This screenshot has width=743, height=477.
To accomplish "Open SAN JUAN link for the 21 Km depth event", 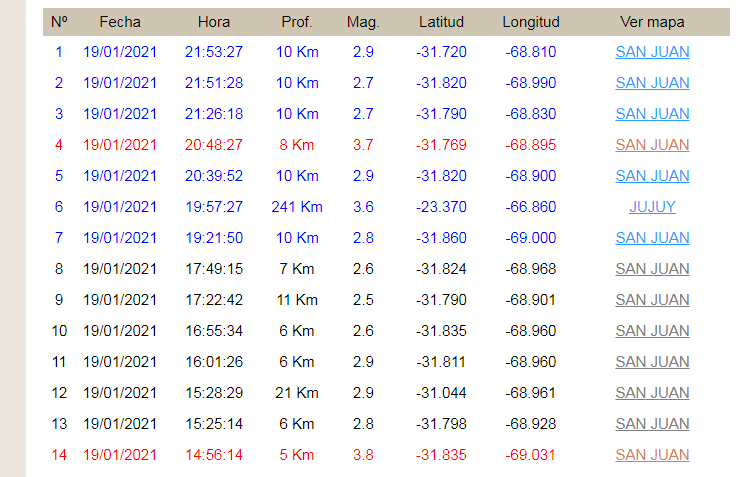I will tap(652, 393).
